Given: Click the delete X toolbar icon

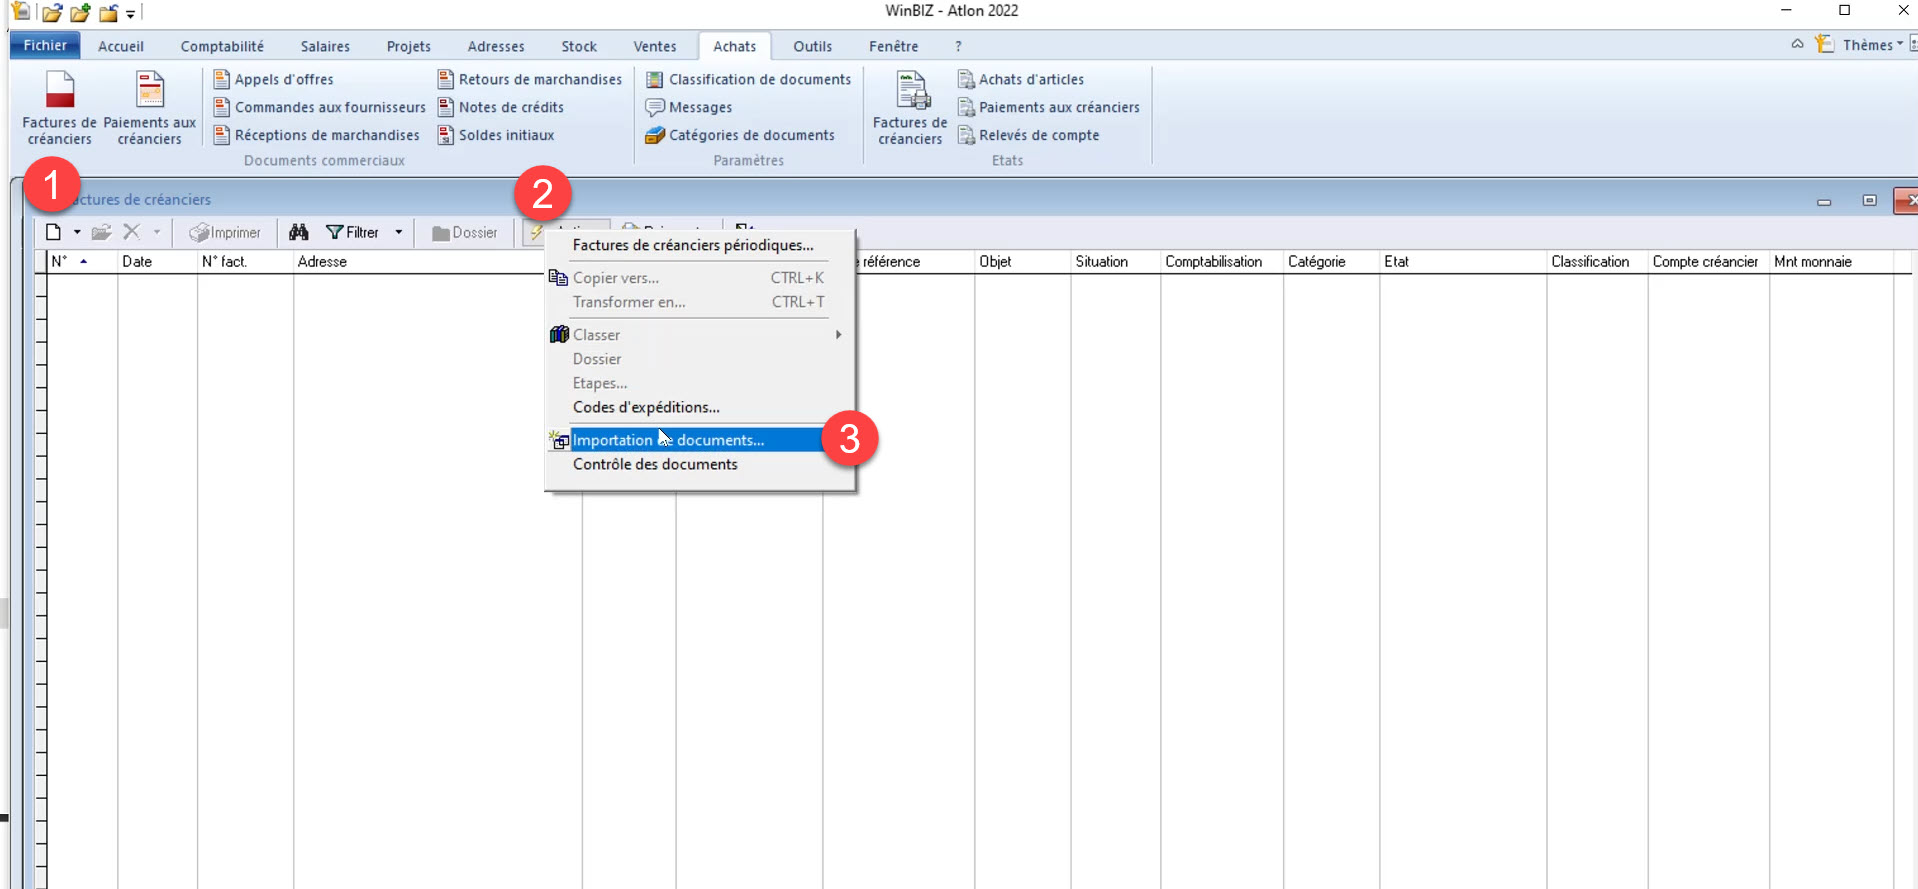Looking at the screenshot, I should 131,232.
